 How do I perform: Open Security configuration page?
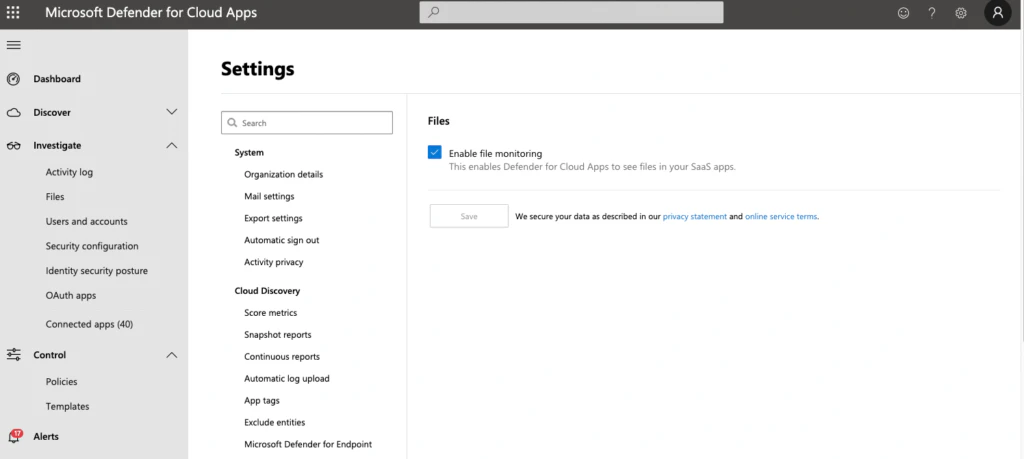(x=92, y=246)
